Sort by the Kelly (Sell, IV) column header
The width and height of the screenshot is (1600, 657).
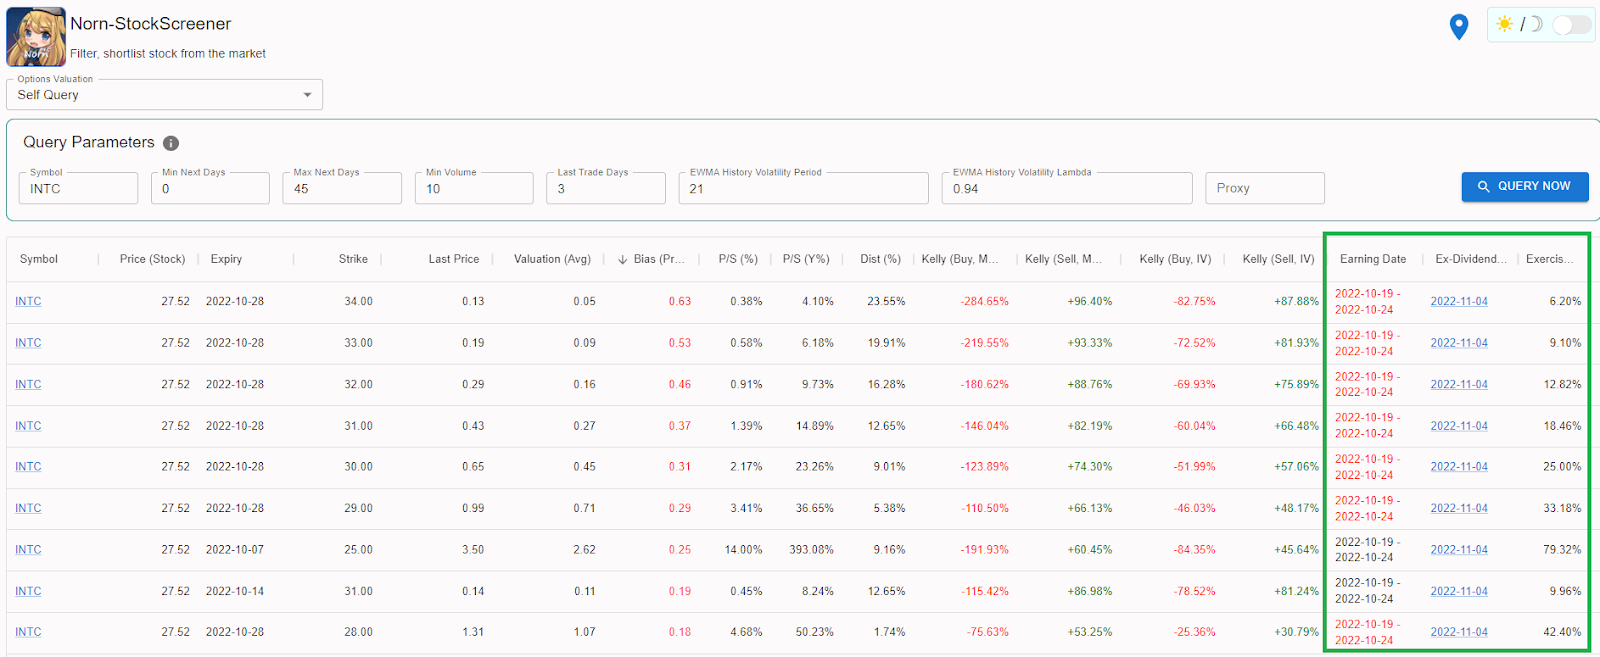point(1278,259)
